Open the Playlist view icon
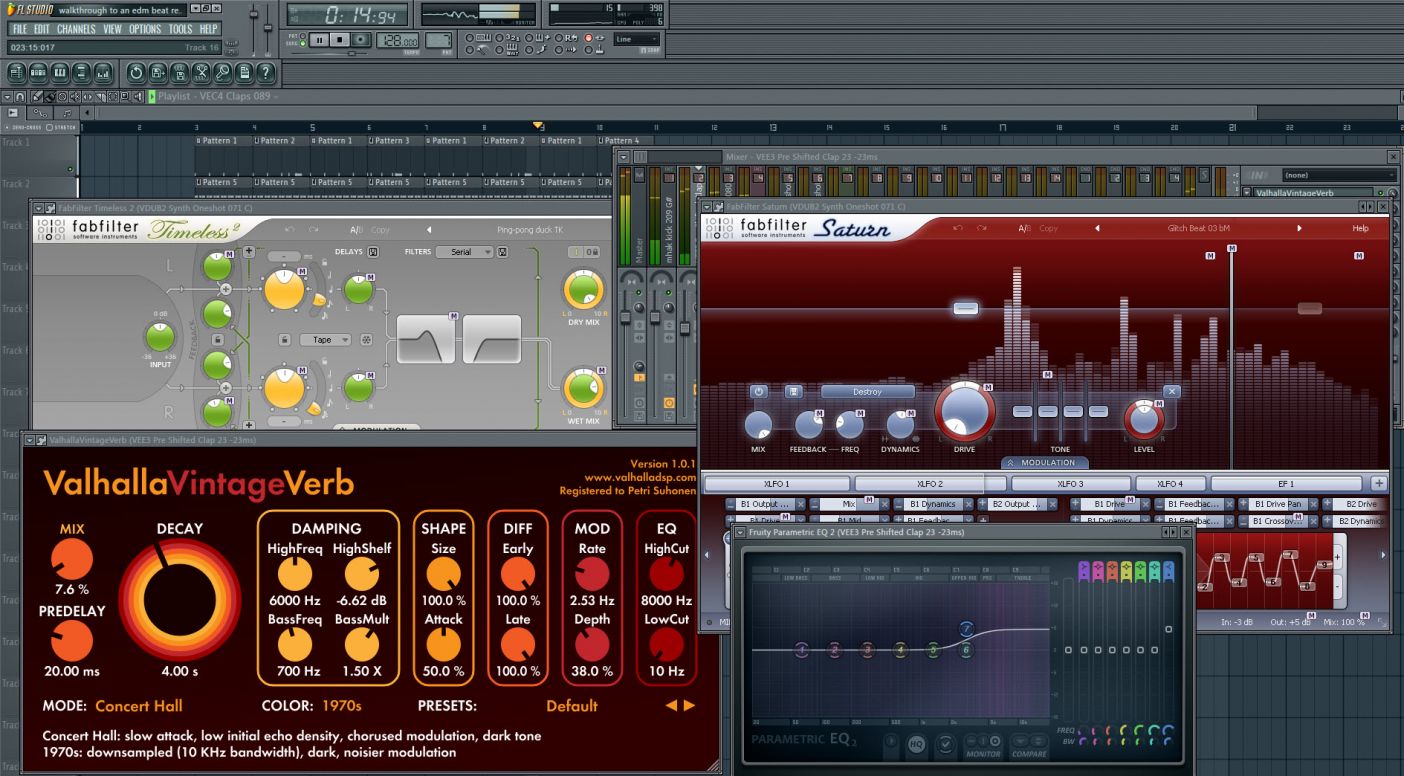The height and width of the screenshot is (776, 1404). pyautogui.click(x=17, y=73)
